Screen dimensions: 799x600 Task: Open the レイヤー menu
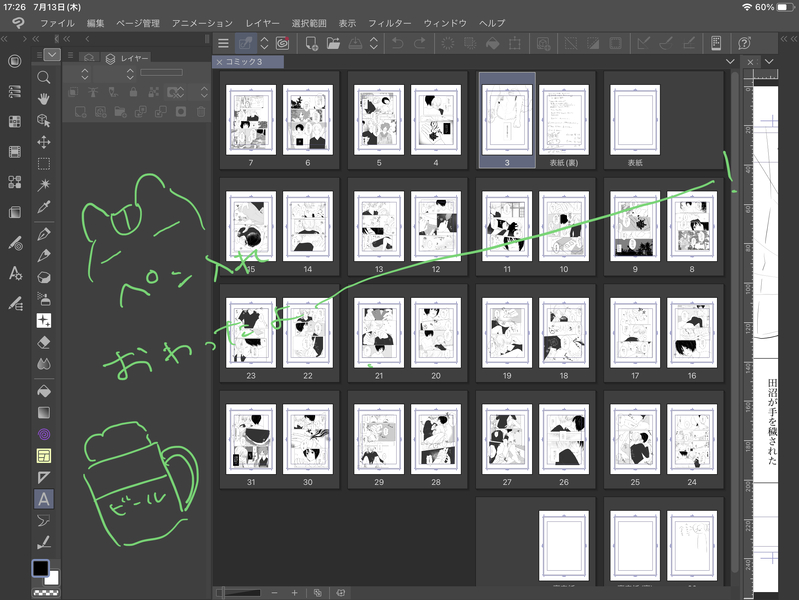tap(262, 23)
